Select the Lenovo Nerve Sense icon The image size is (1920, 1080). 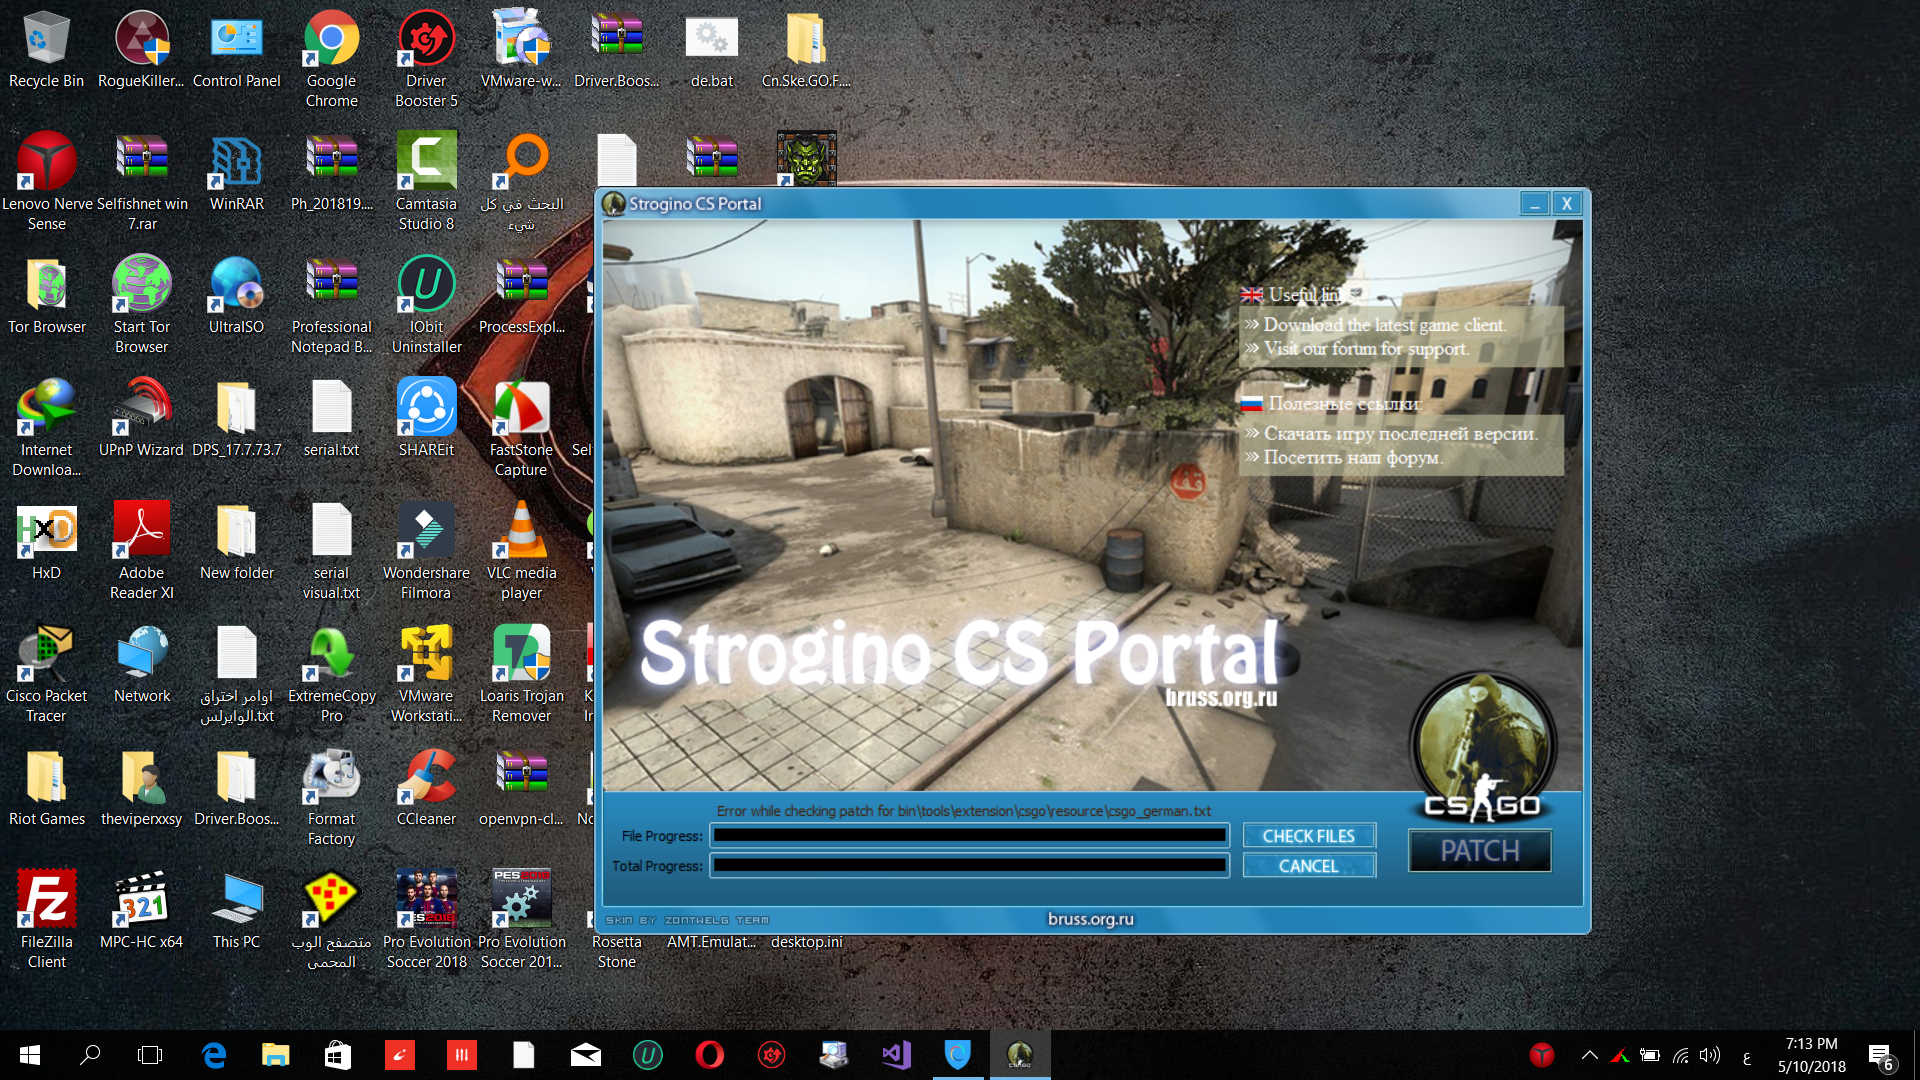point(46,182)
